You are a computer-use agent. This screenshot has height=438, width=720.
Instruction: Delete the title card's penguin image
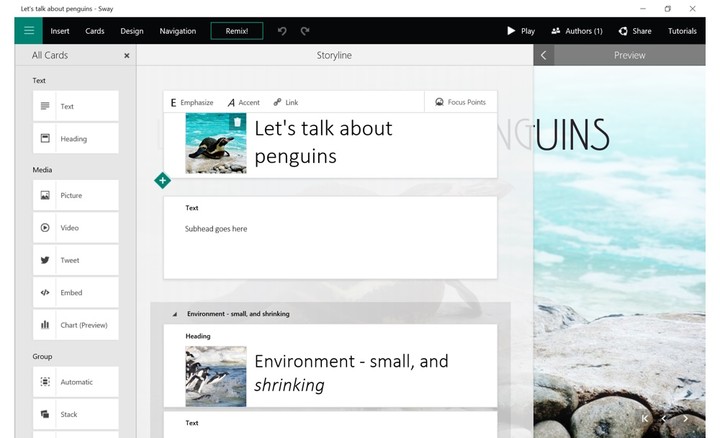point(237,122)
